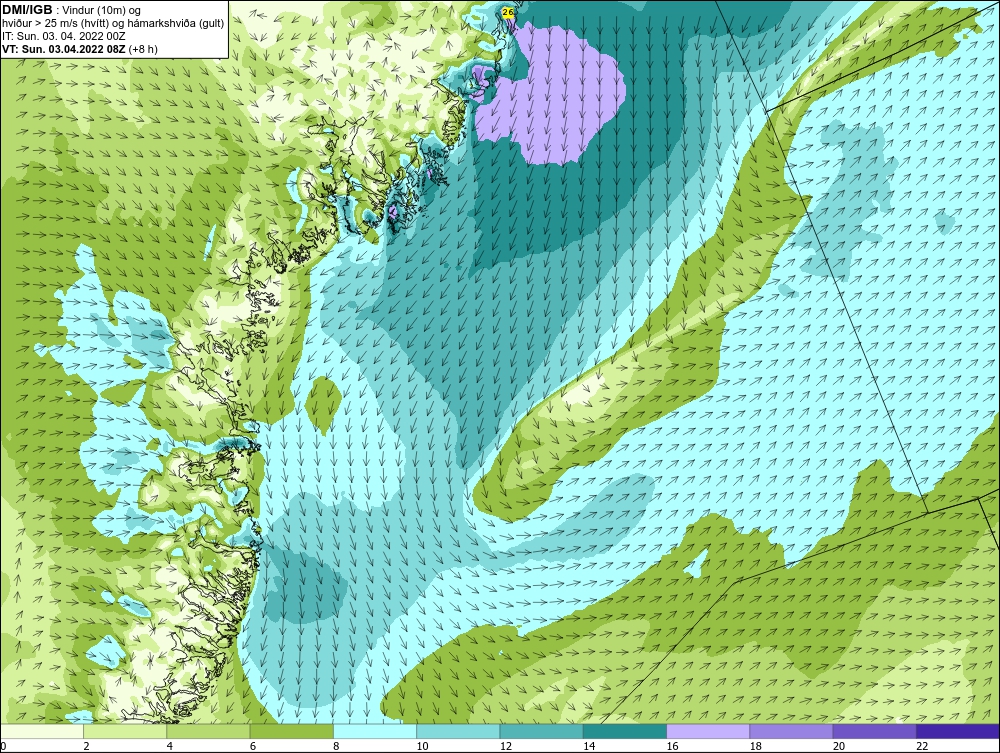1000x753 pixels.
Task: Click the 12–14 m/s teal legend swatch
Action: tap(541, 731)
